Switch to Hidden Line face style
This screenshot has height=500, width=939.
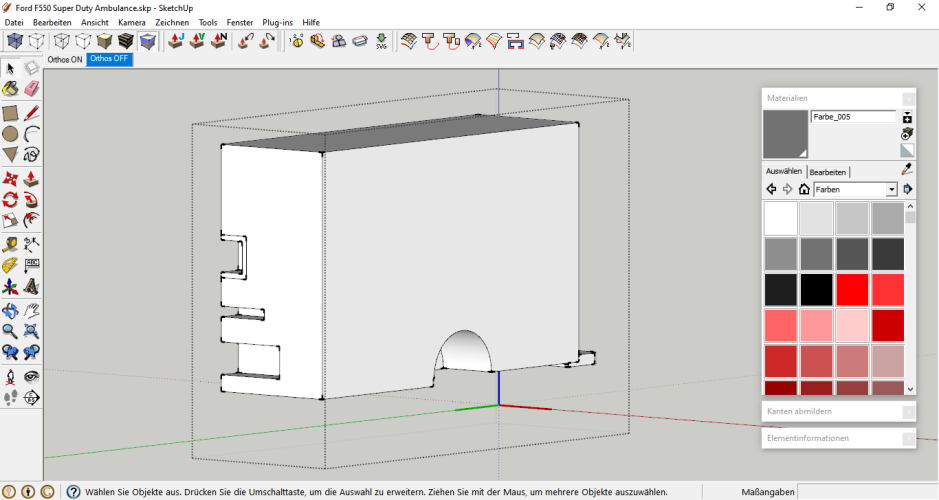point(83,41)
